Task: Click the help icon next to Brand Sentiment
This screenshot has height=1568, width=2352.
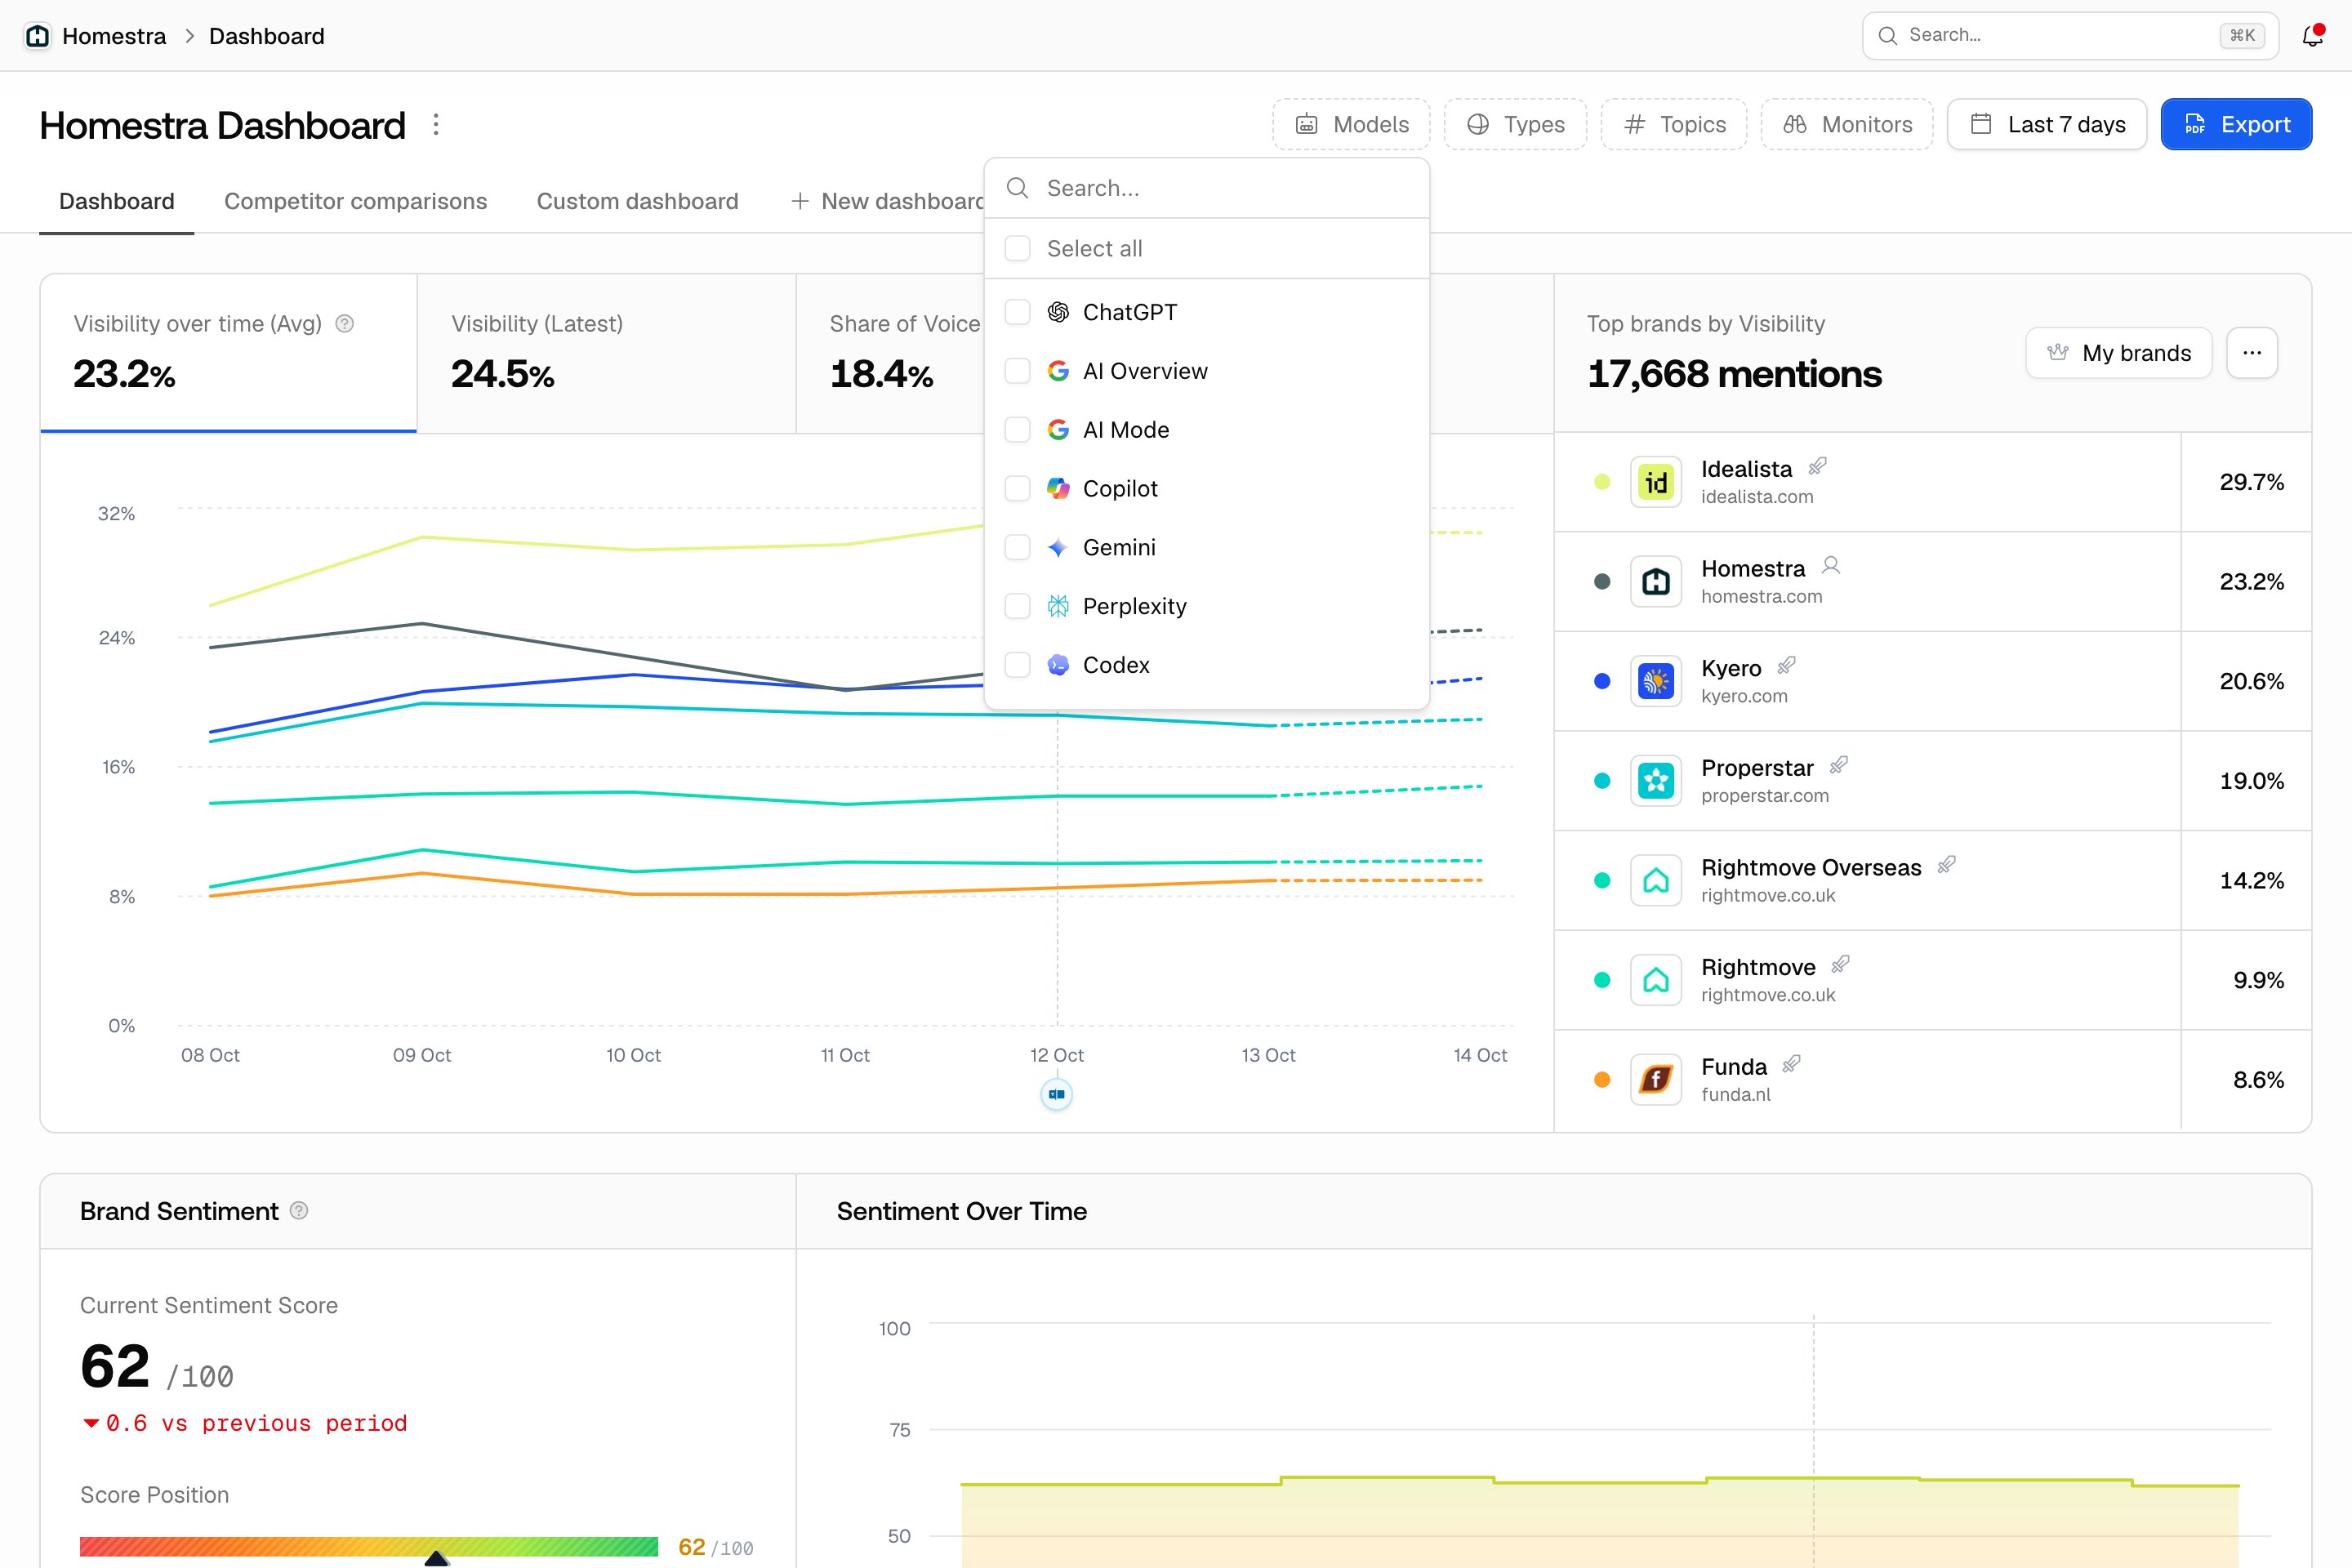Action: click(x=299, y=1211)
